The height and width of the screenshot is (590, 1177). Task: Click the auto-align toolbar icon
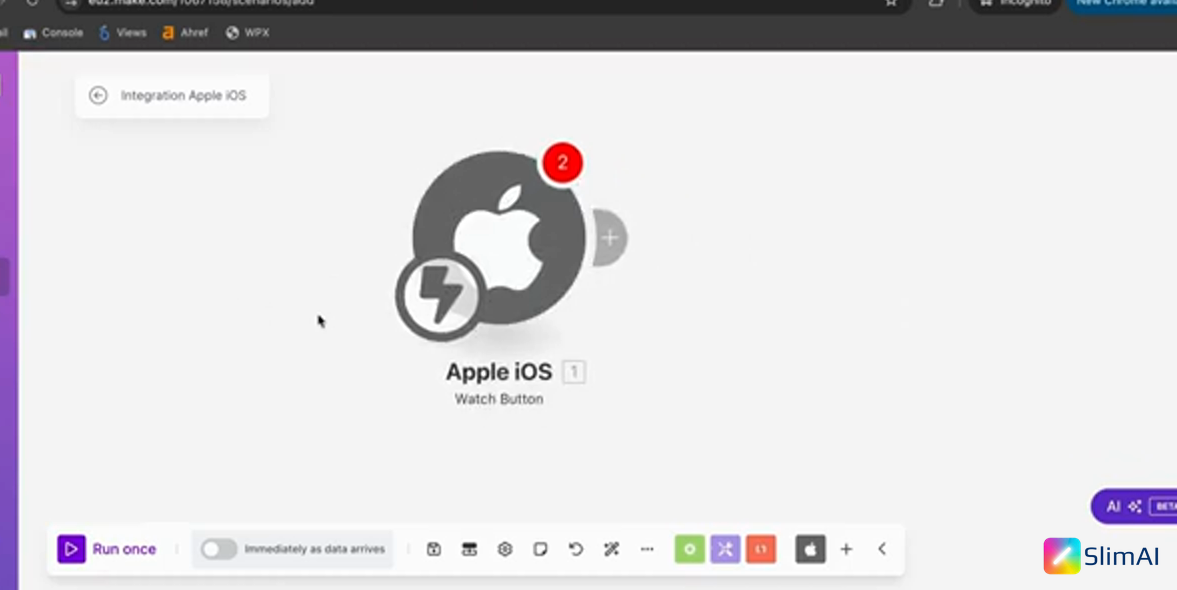(x=469, y=549)
